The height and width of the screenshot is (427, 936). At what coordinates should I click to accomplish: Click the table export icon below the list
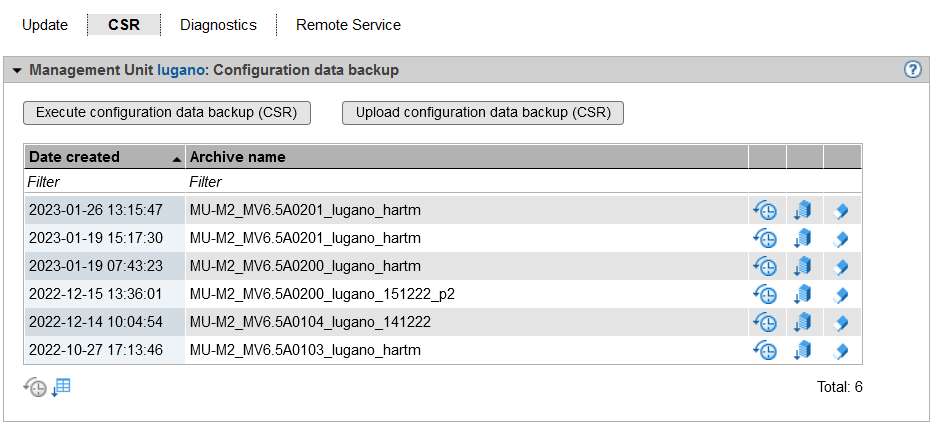click(x=62, y=387)
